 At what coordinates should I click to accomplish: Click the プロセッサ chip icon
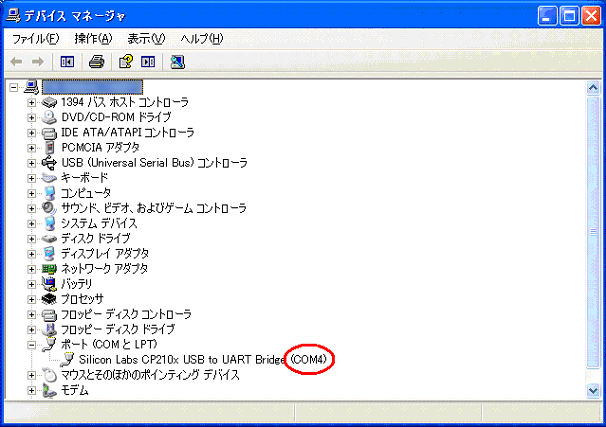(x=49, y=299)
